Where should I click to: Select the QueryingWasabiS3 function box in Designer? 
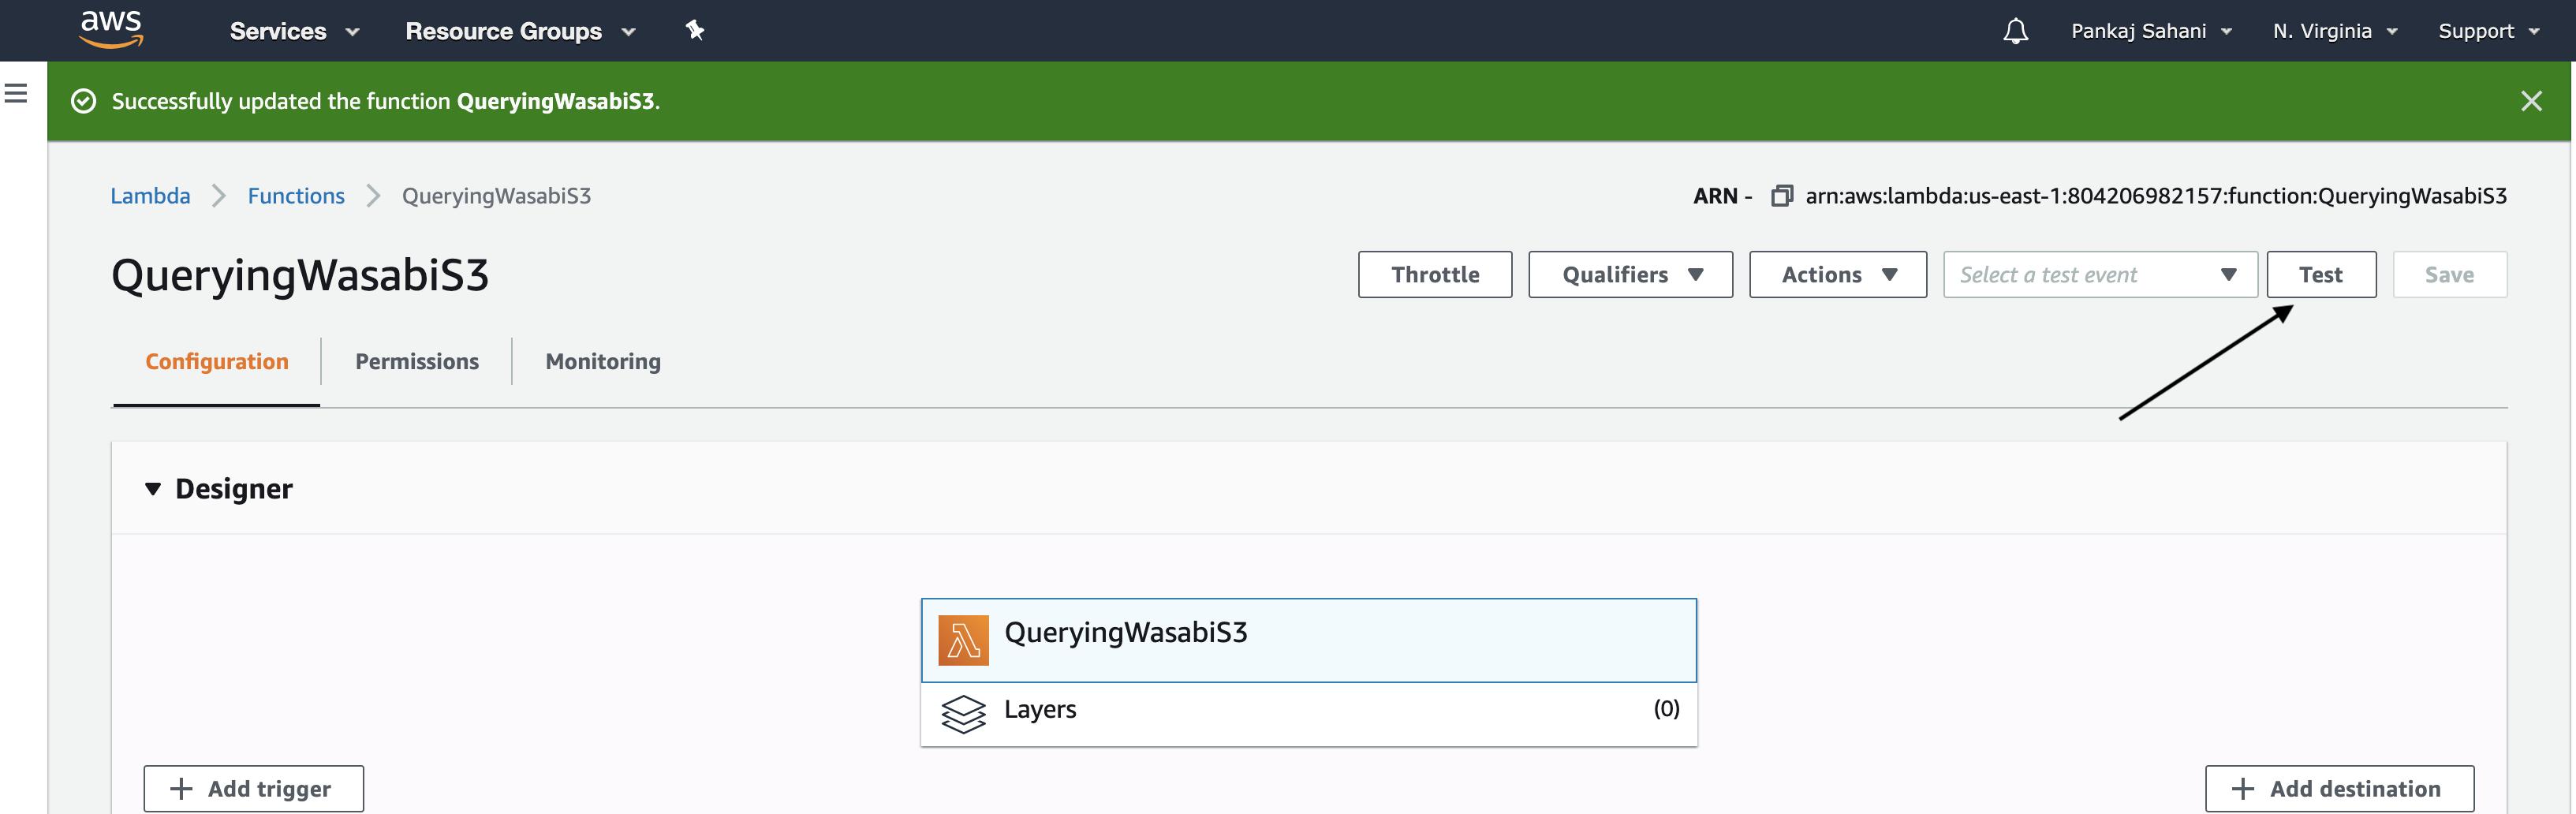(1308, 640)
